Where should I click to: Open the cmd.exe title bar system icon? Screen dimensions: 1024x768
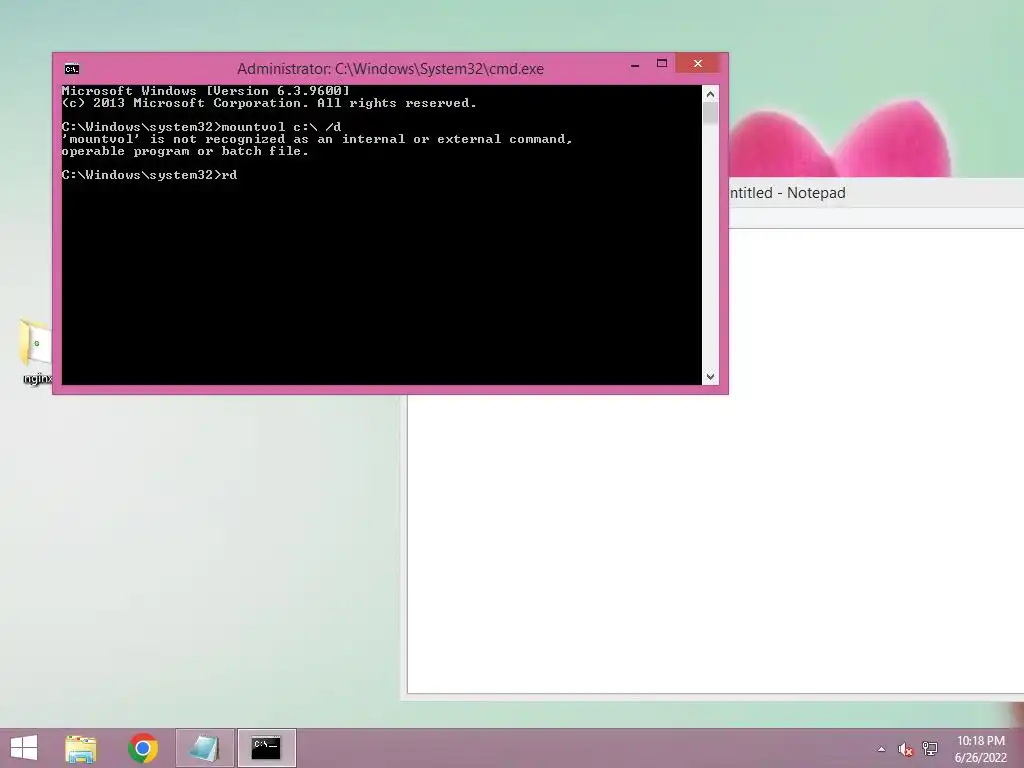tap(72, 69)
